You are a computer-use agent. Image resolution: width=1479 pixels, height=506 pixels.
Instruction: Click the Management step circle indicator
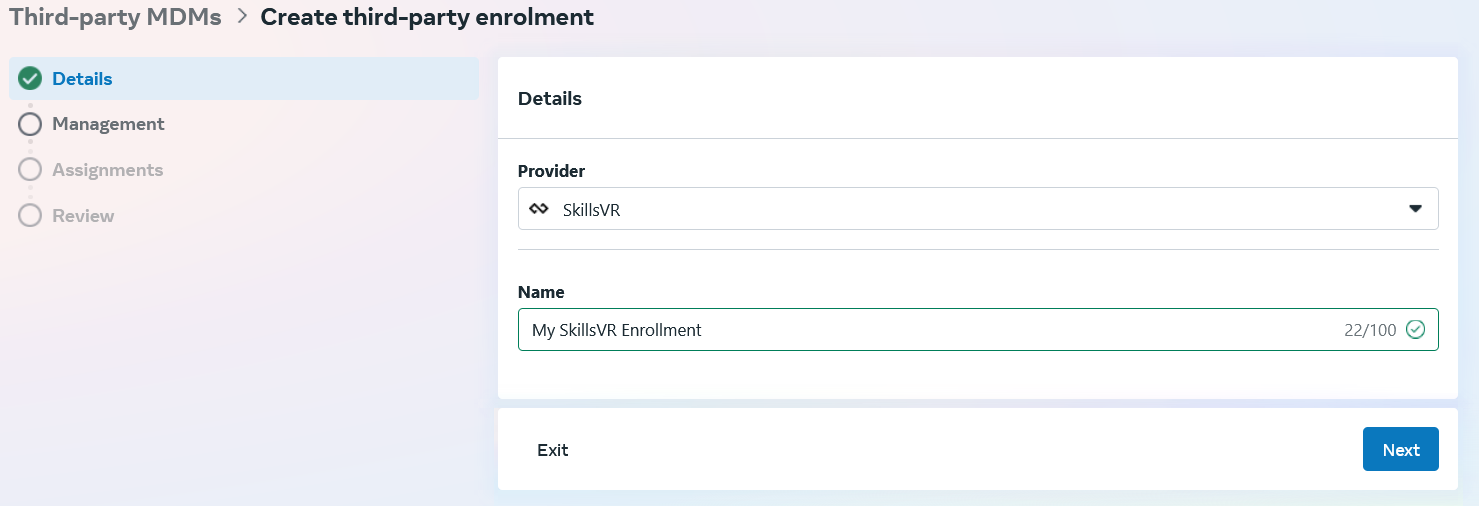click(30, 124)
